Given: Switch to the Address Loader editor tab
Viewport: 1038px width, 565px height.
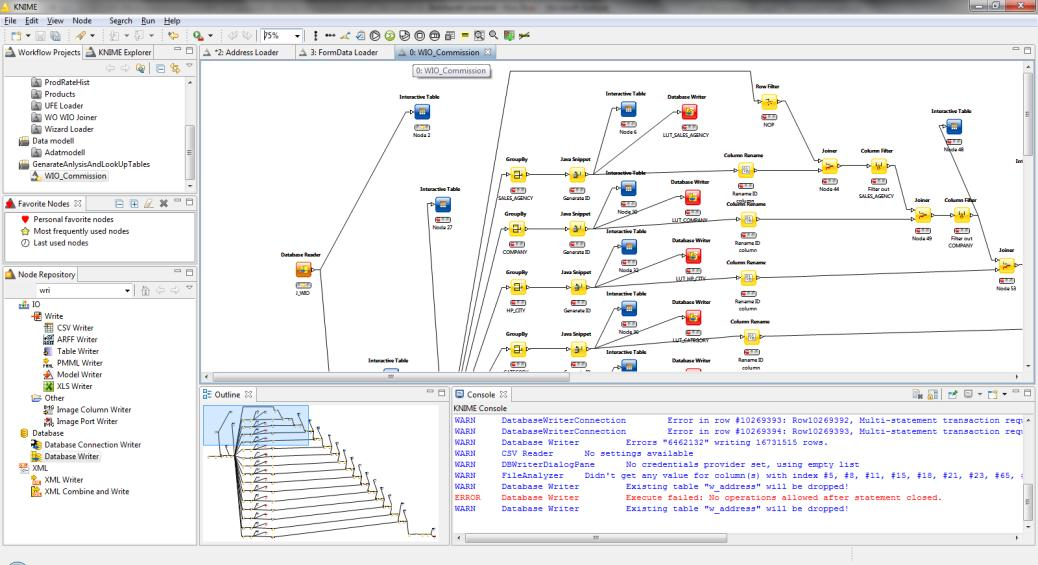Looking at the screenshot, I should pos(246,52).
